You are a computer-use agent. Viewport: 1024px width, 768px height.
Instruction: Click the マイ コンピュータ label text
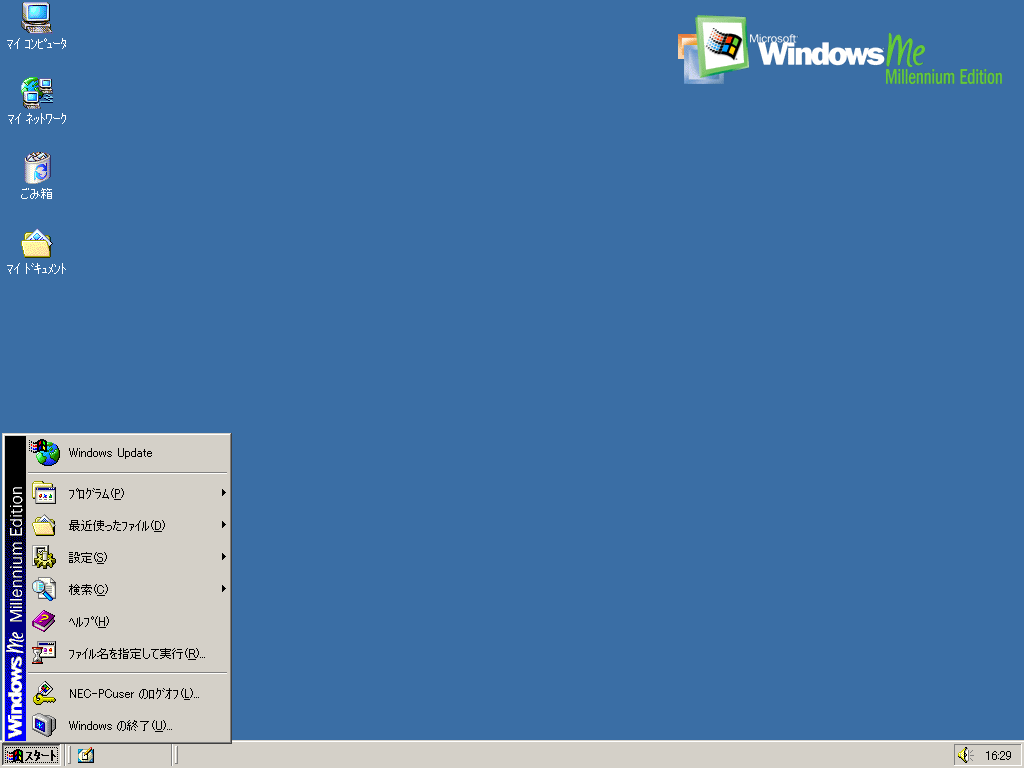tap(37, 44)
